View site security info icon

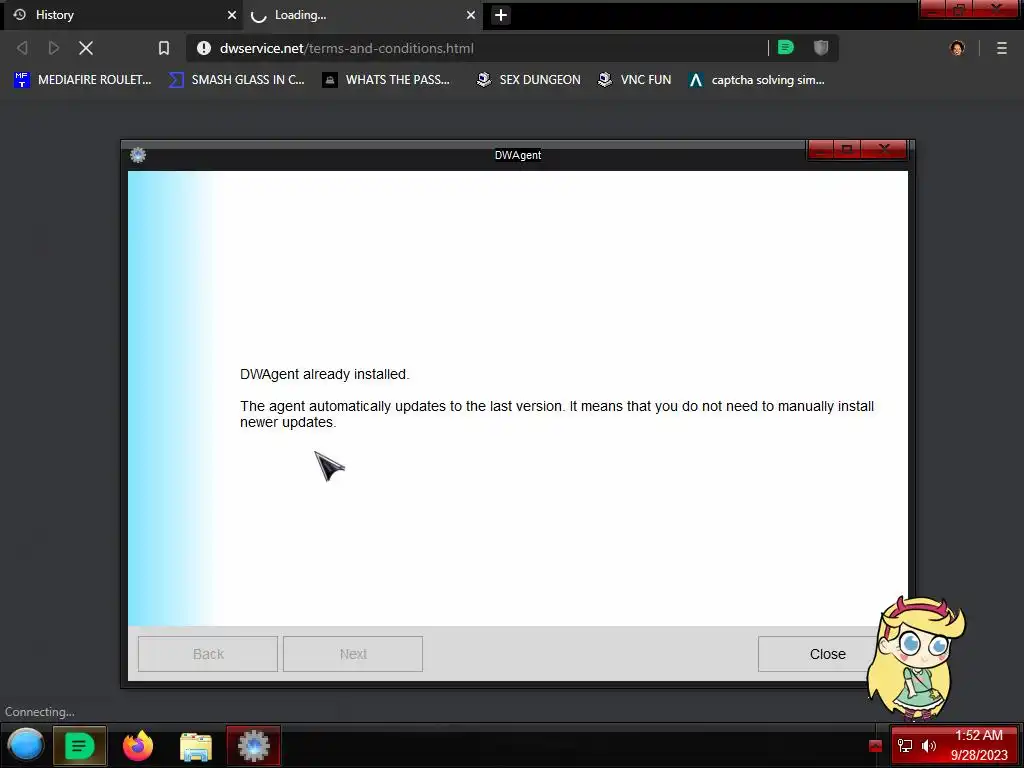click(204, 48)
